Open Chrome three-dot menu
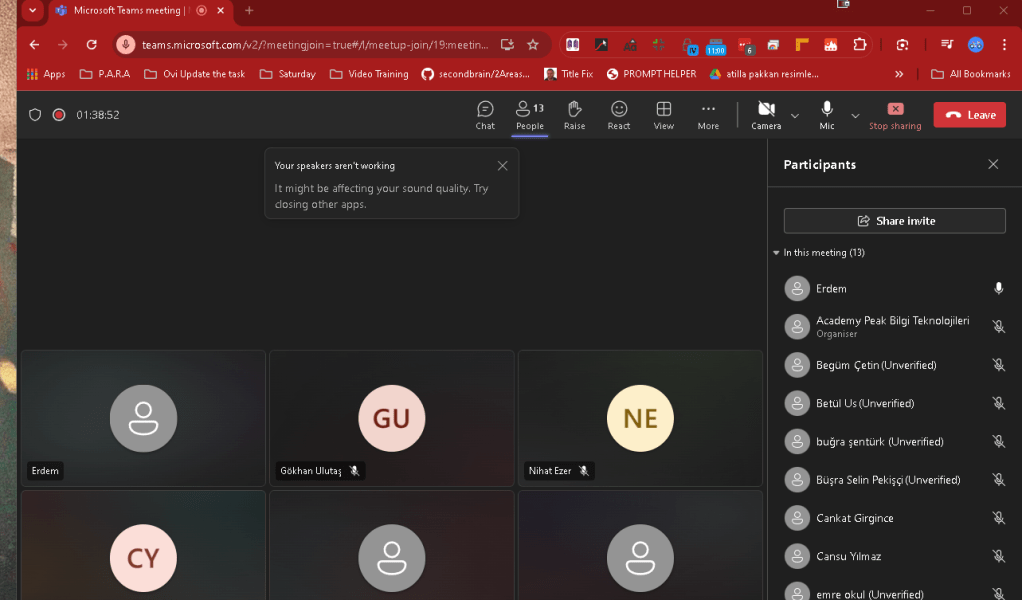 tap(1004, 44)
